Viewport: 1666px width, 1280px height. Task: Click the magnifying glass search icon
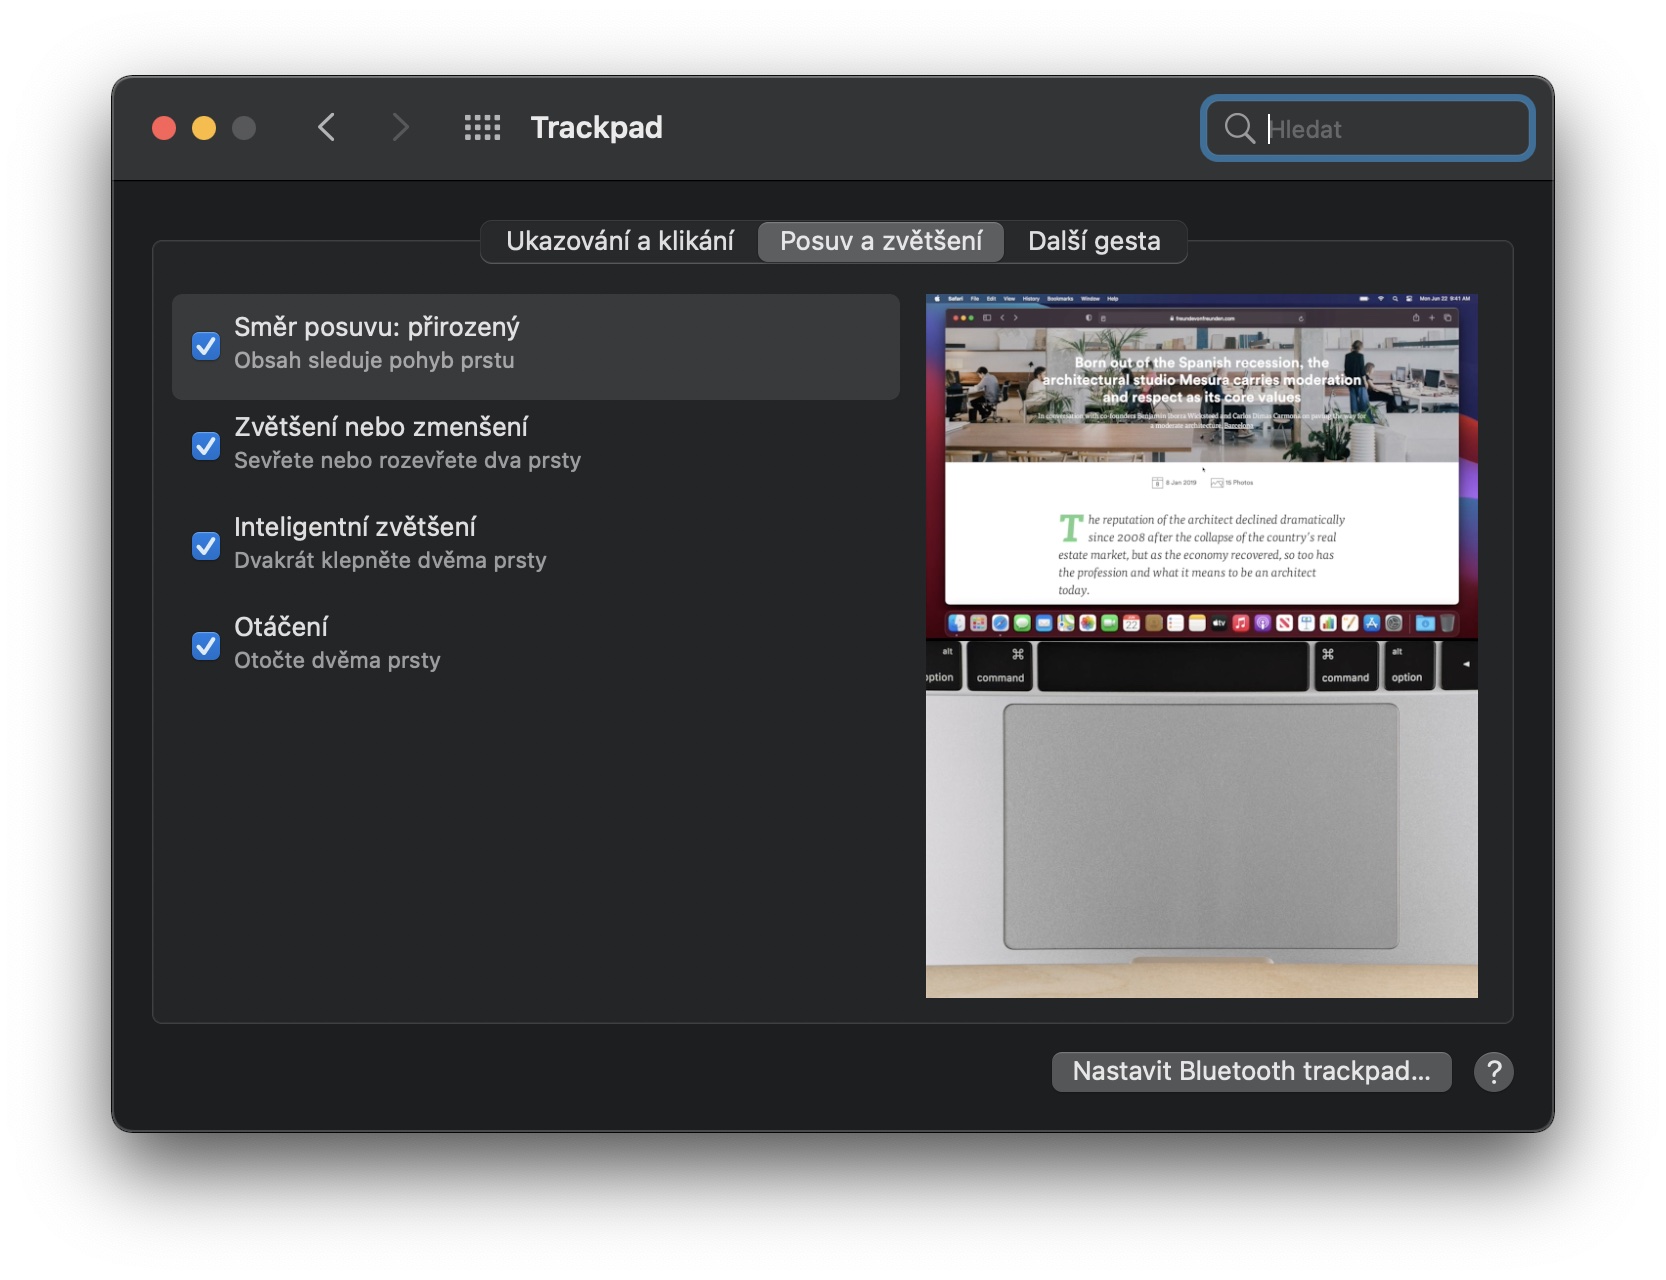tap(1240, 128)
